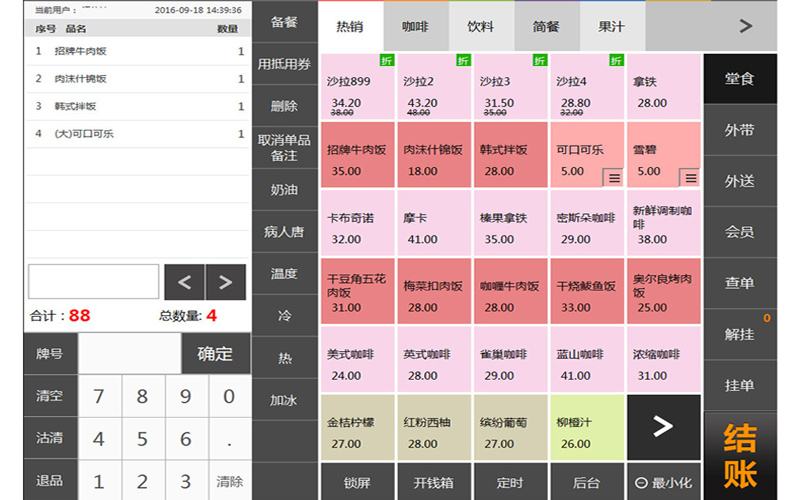
Task: Add 干豆角五花肉饭 to order
Action: [357, 291]
